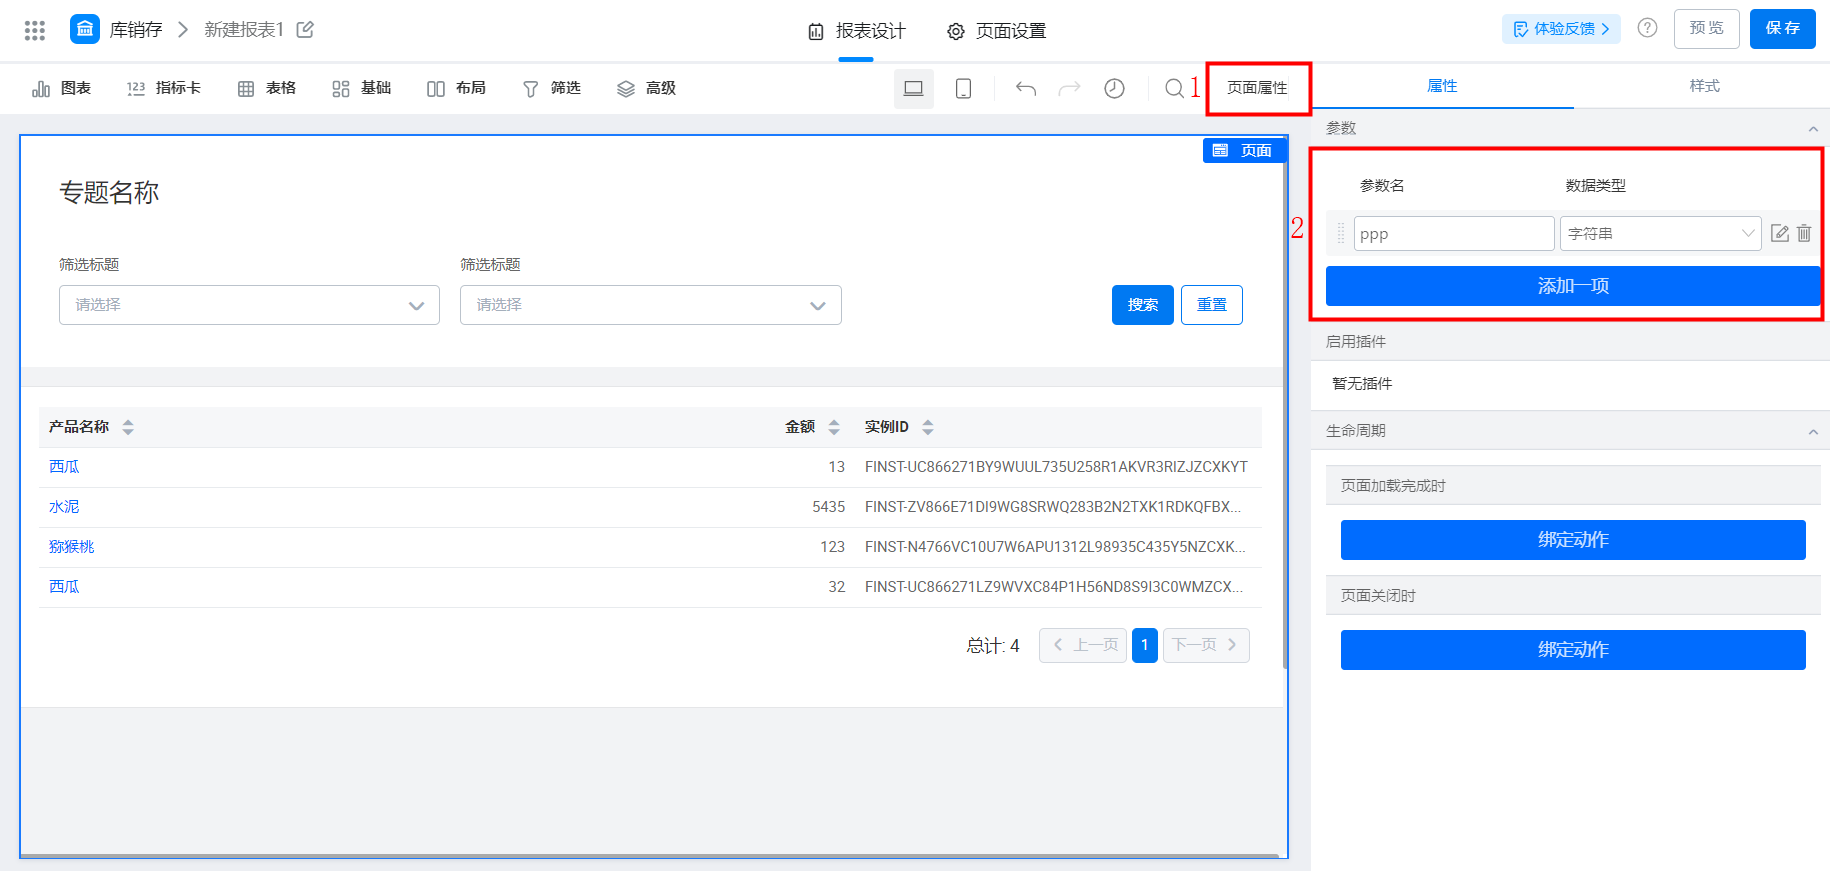Sort by 金额 column arrows
1830x871 pixels.
tap(834, 427)
